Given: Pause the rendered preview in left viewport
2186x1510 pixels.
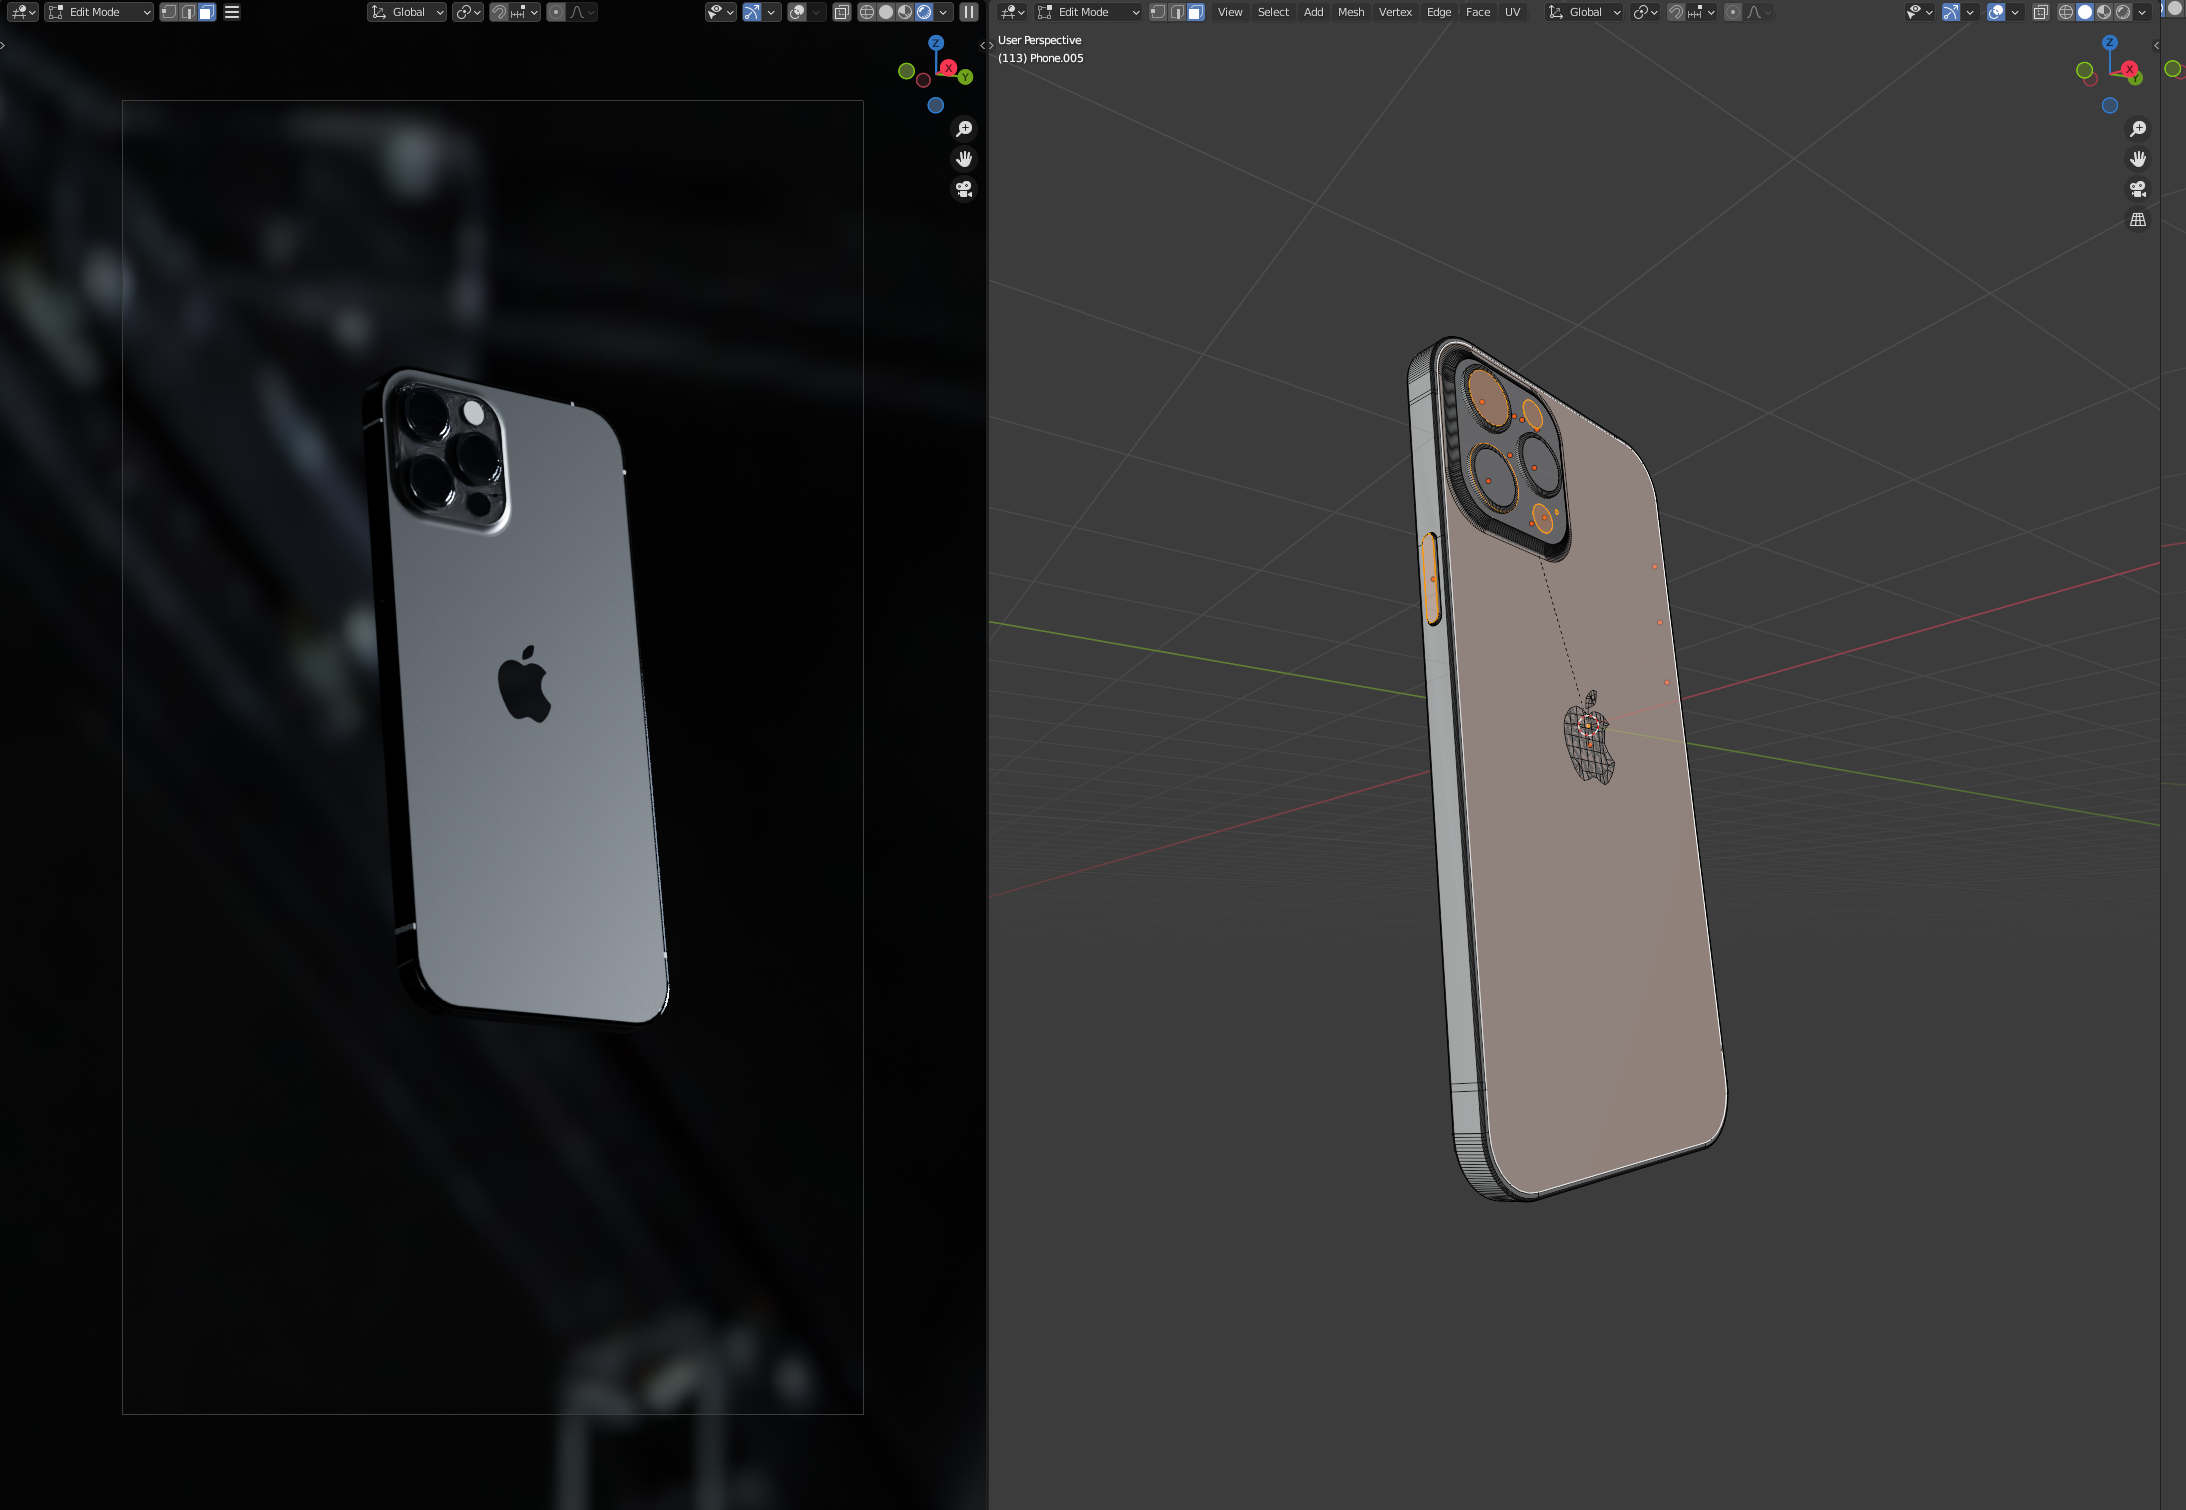Looking at the screenshot, I should pyautogui.click(x=967, y=12).
